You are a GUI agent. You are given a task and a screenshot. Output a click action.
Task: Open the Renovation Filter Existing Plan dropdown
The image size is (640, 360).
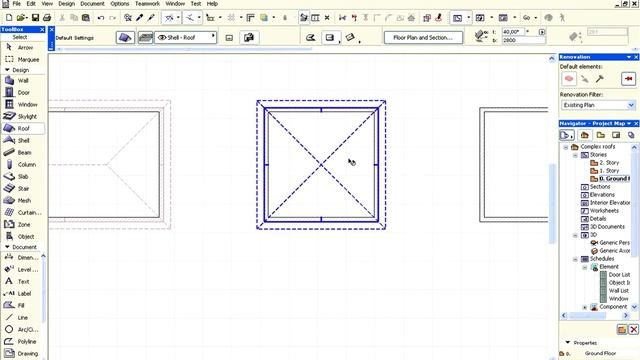[x=598, y=105]
